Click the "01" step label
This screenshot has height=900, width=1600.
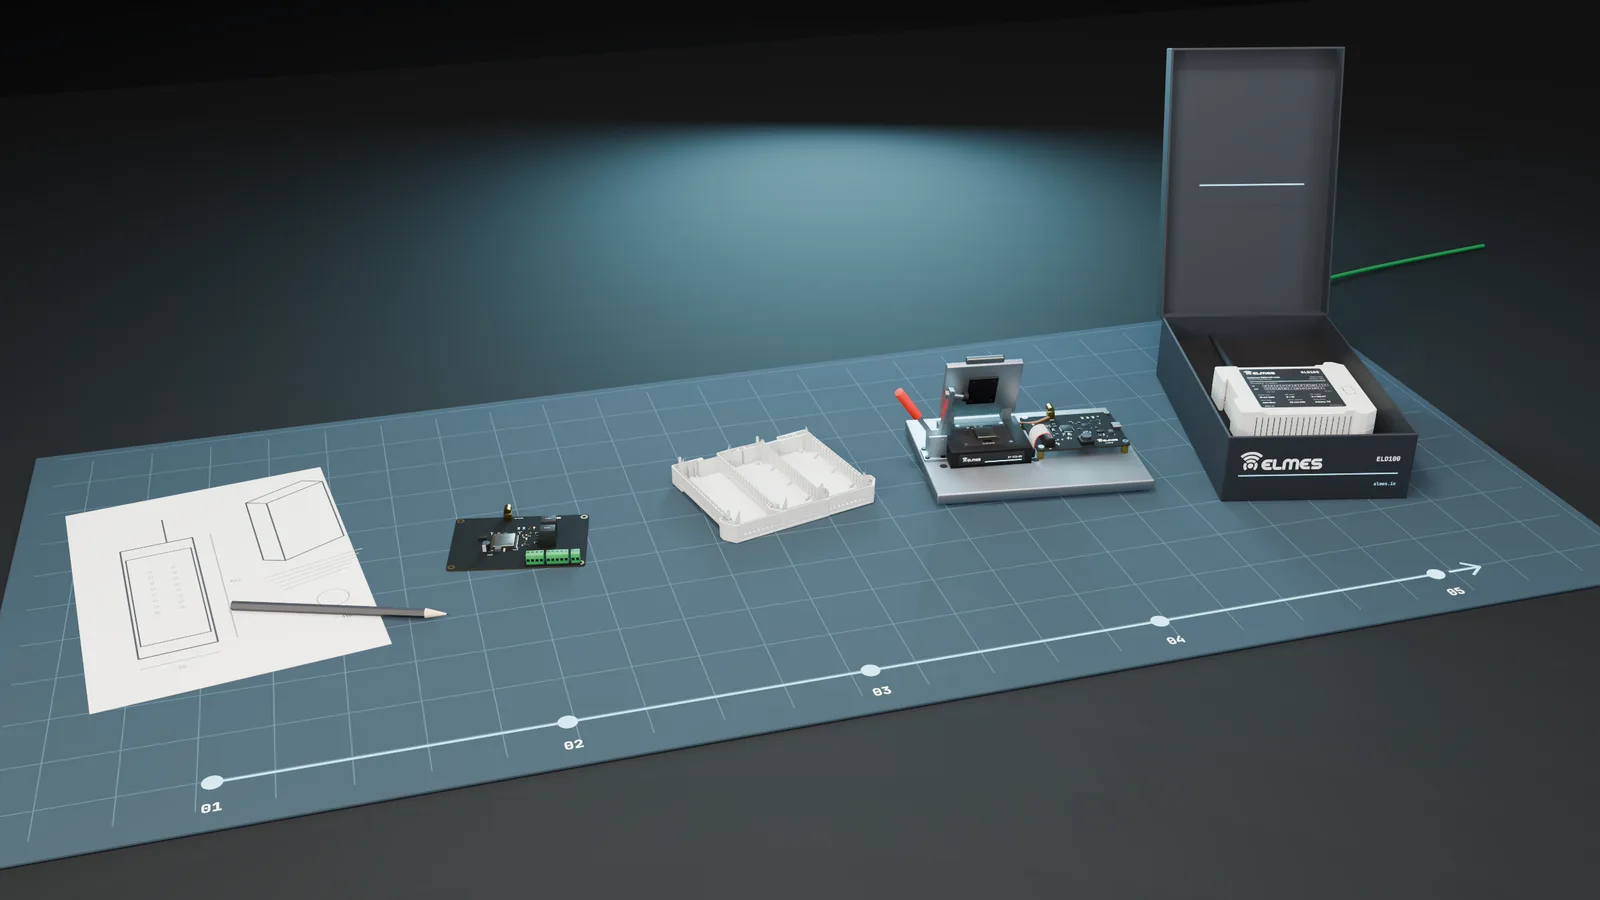click(211, 807)
